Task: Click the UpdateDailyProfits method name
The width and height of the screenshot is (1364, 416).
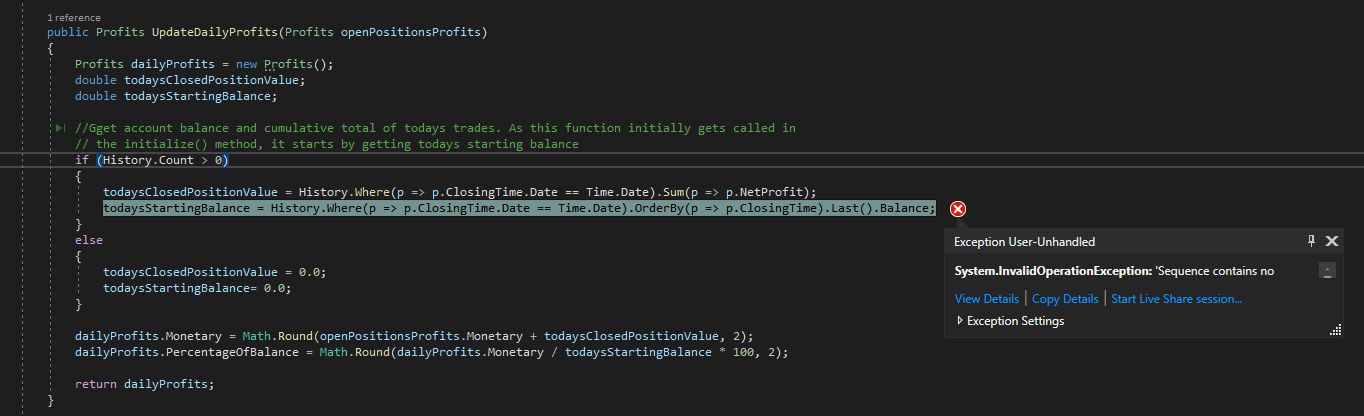Action: point(213,32)
